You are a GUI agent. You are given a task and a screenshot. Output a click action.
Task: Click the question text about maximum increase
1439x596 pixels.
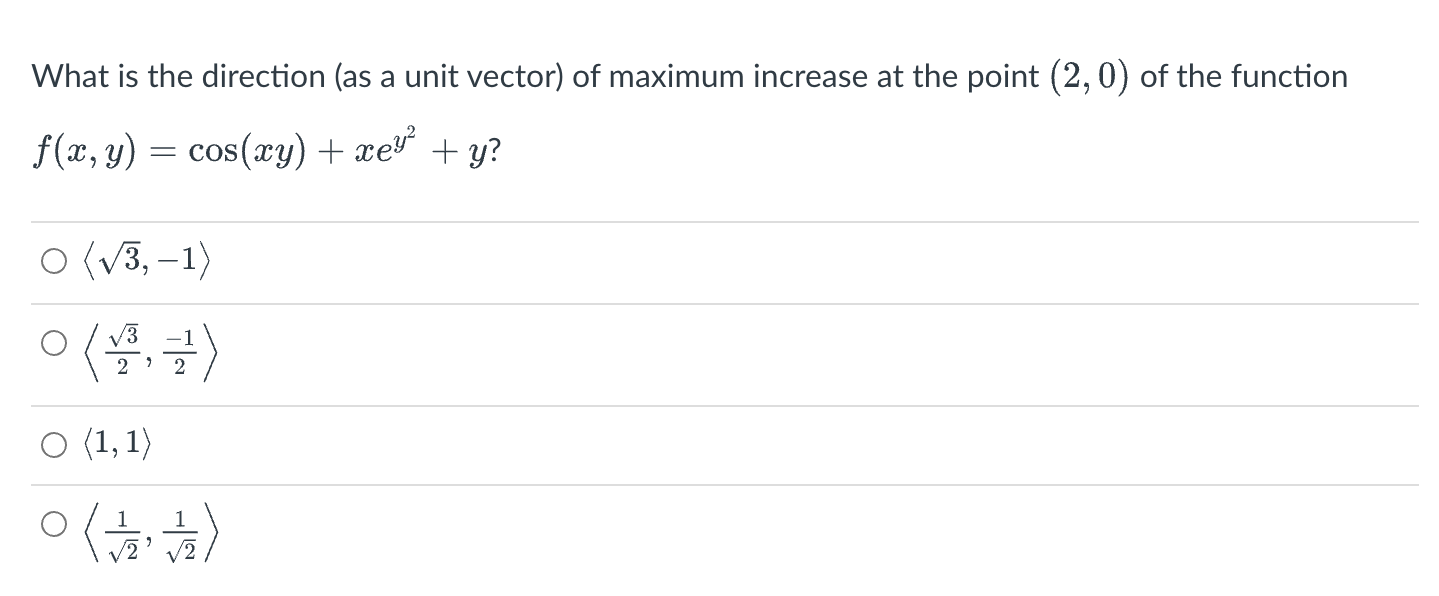687,76
